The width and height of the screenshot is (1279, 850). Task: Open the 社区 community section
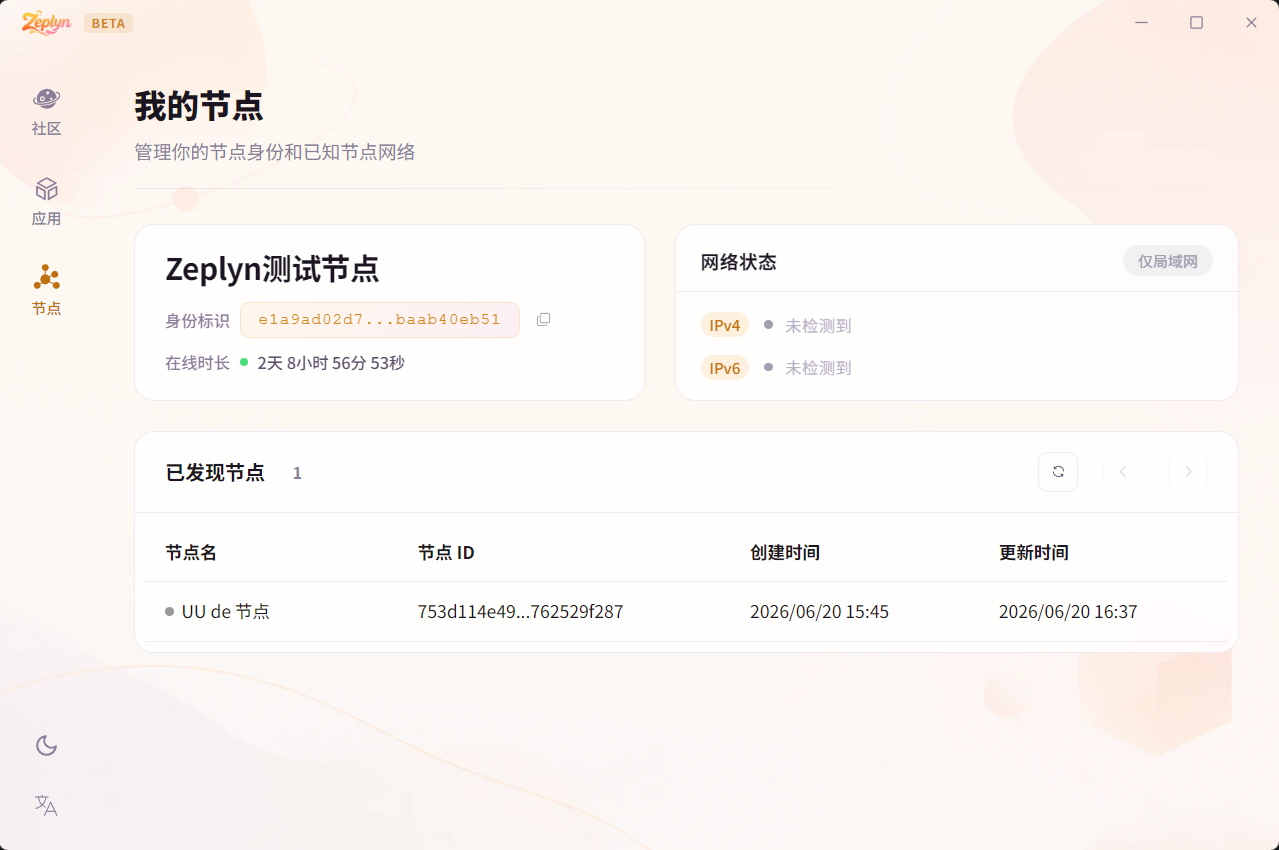[46, 112]
